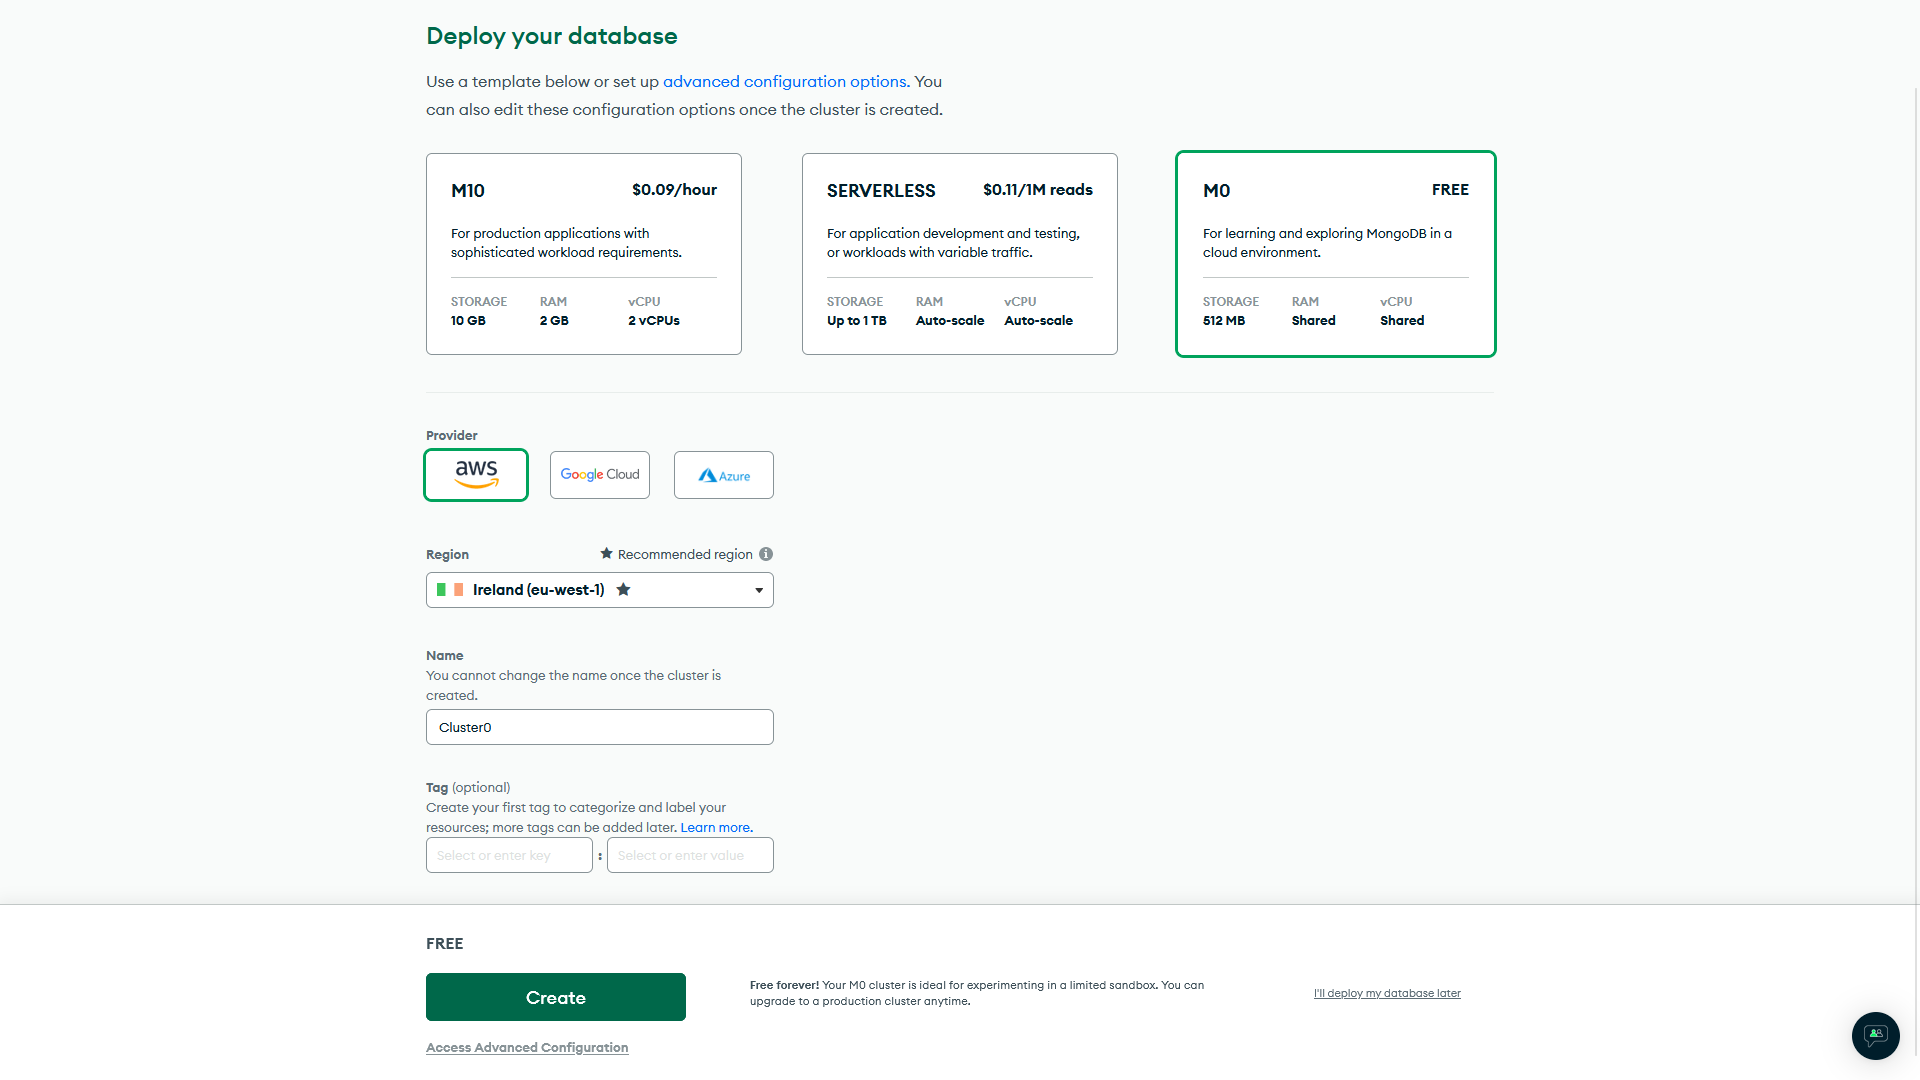Image resolution: width=1920 pixels, height=1080 pixels.
Task: Click Access Advanced Configuration
Action: [527, 1047]
